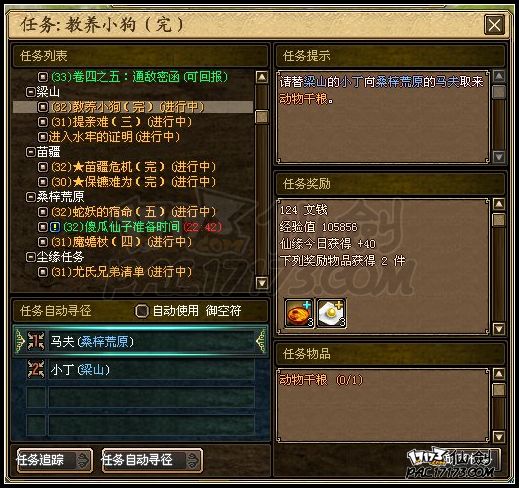Click down arrow of 任务奖励 scrollbar
This screenshot has height=488, width=519.
click(499, 329)
